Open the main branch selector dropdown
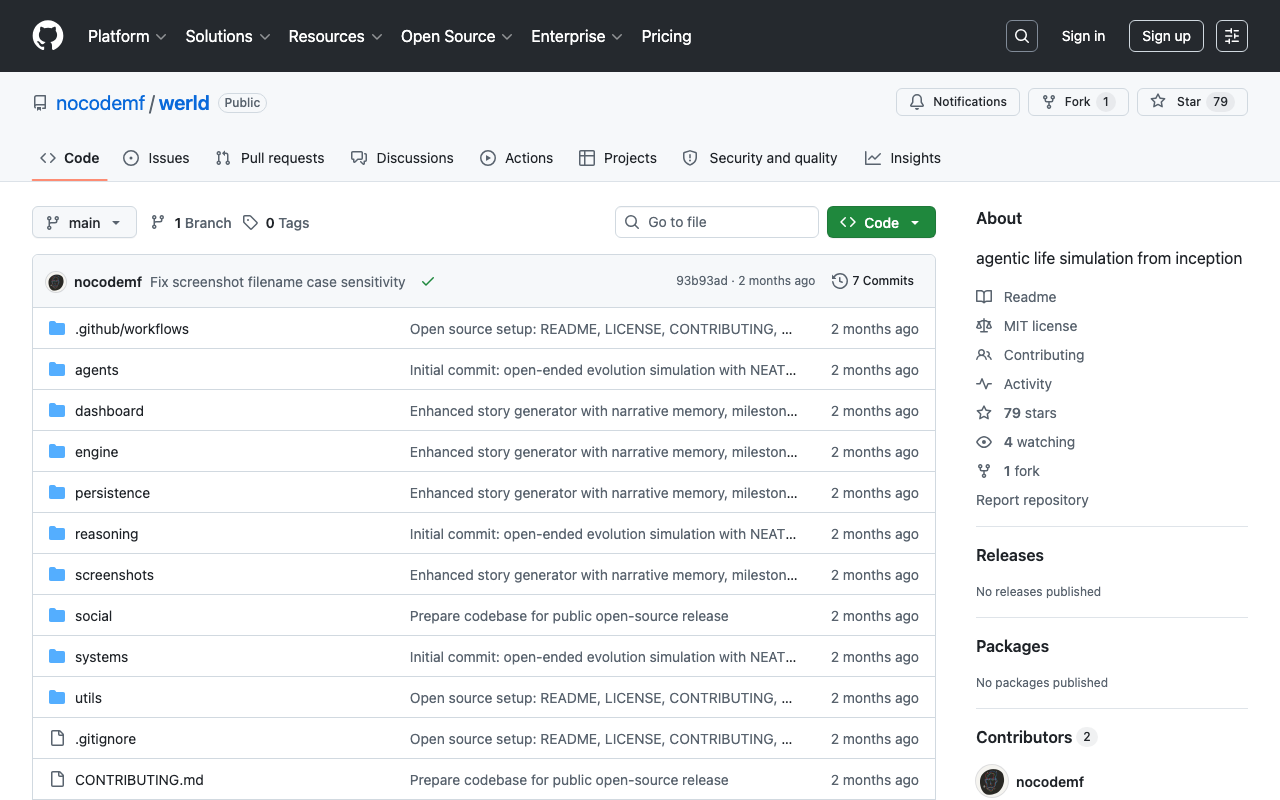1280x800 pixels. coord(84,222)
